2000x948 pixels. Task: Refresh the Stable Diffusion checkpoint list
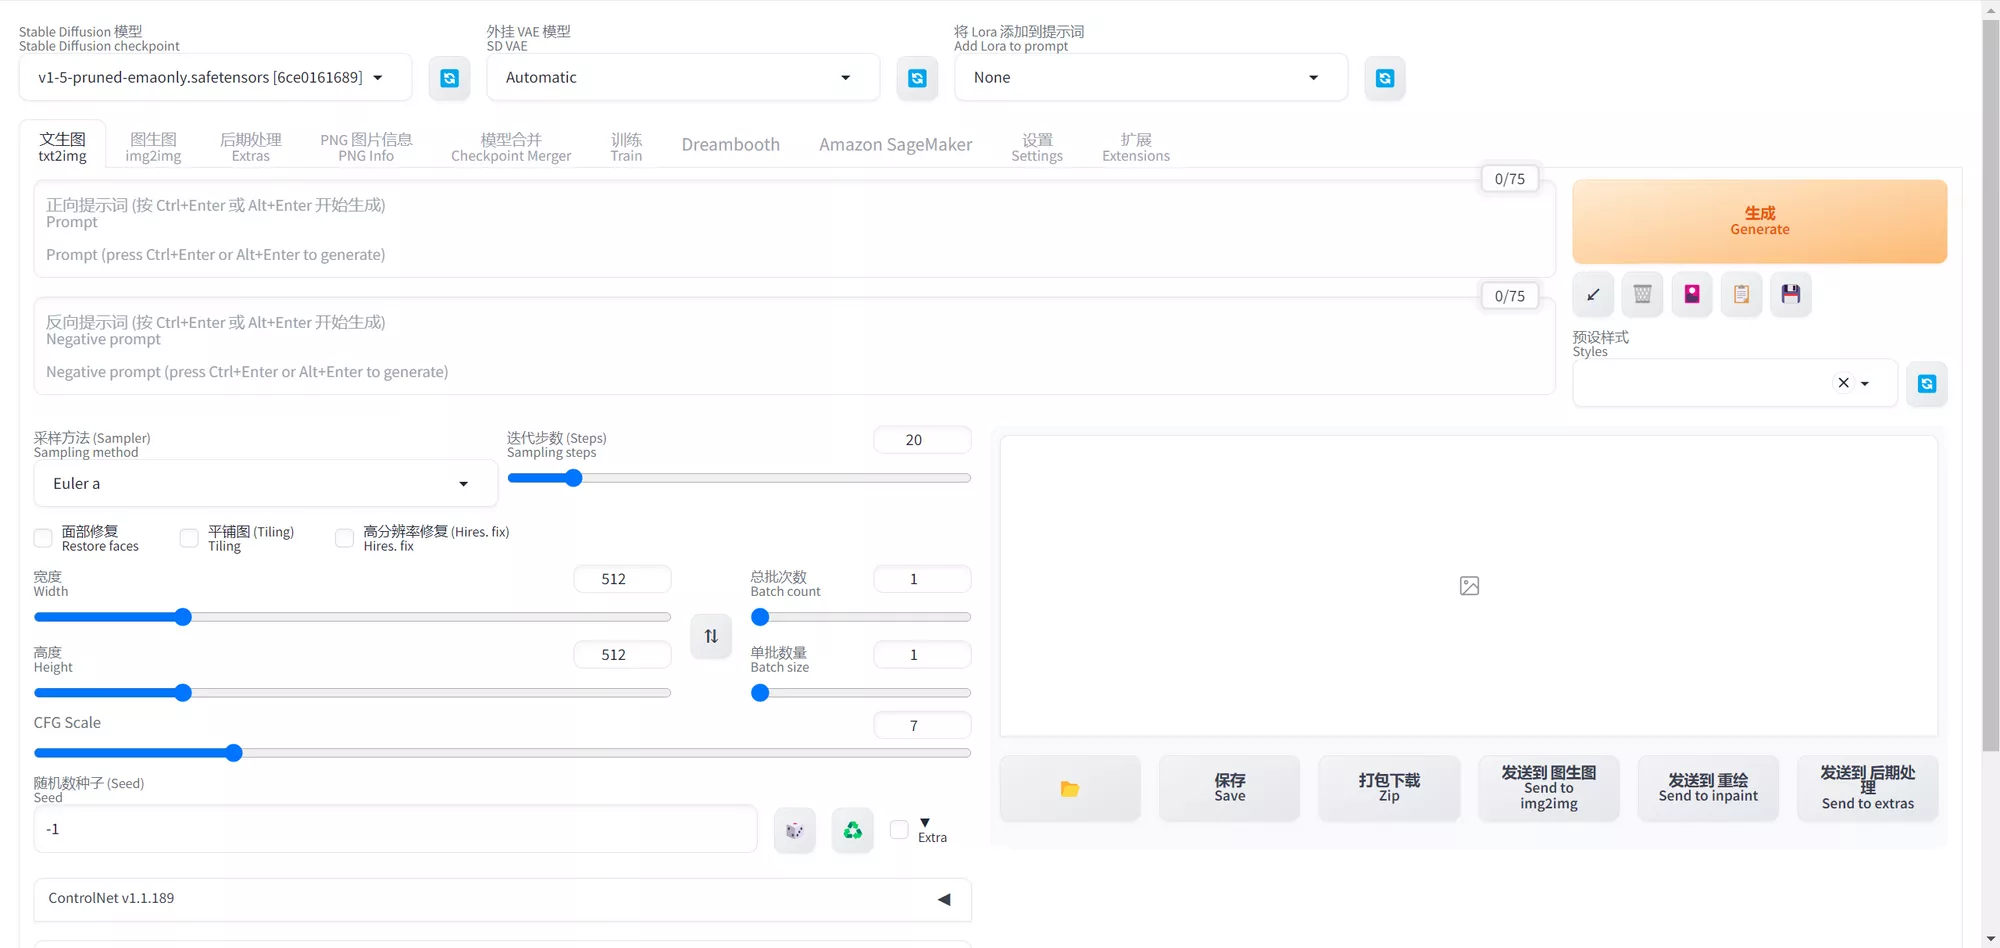click(449, 78)
